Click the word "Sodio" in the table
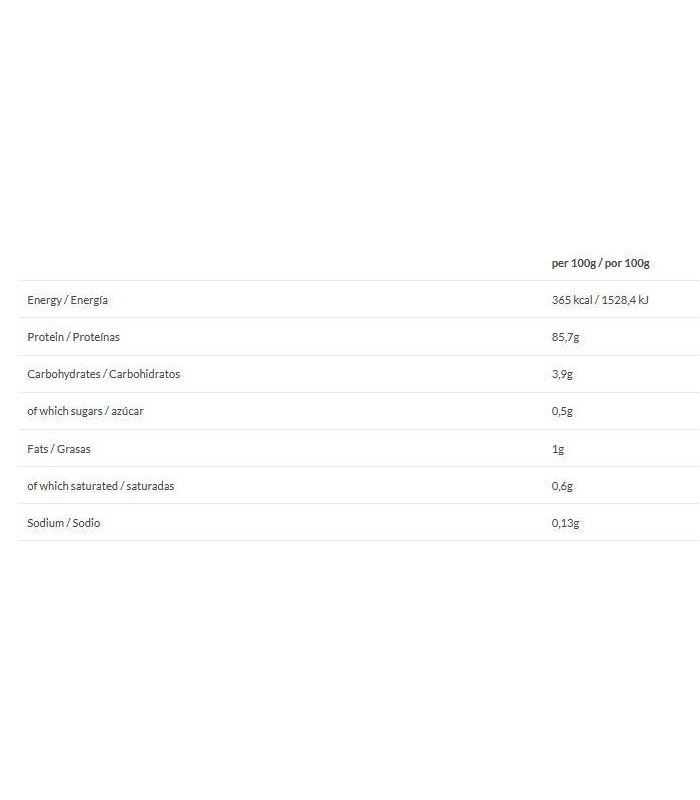 pos(87,523)
